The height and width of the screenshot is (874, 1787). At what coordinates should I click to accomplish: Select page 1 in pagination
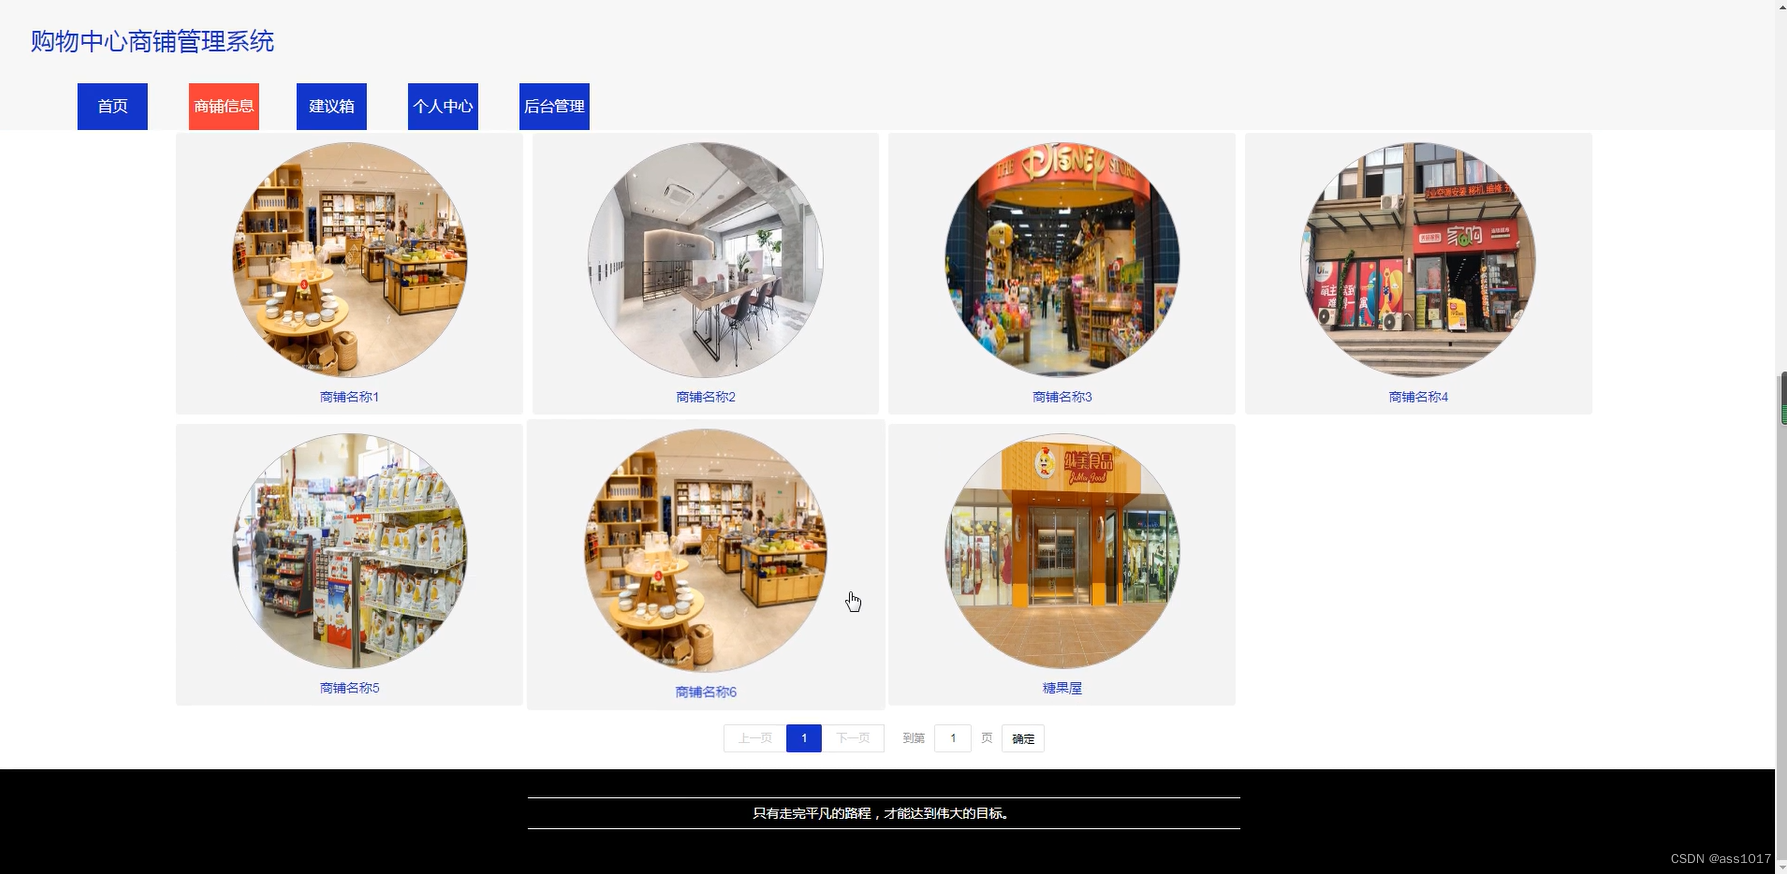804,738
